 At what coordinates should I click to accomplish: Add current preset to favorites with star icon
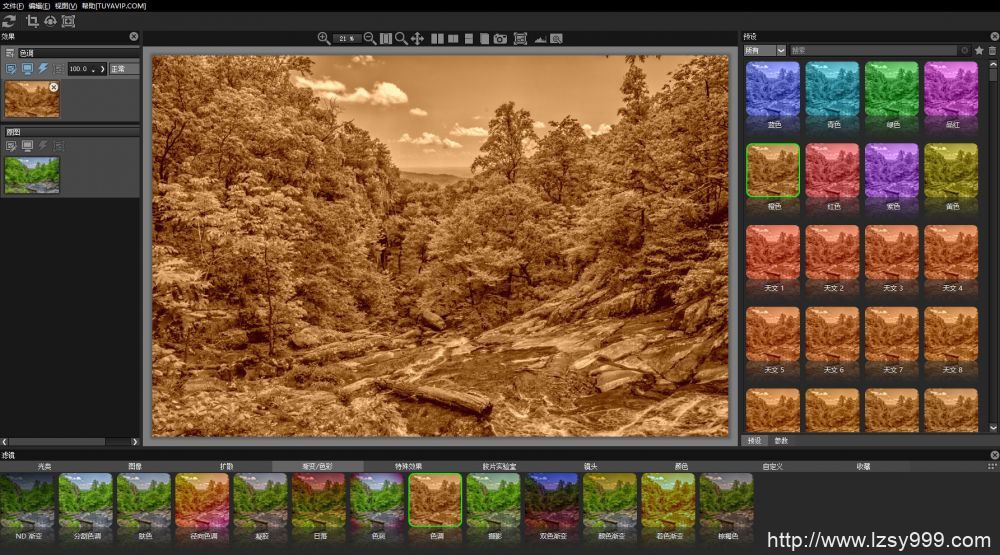click(x=979, y=50)
